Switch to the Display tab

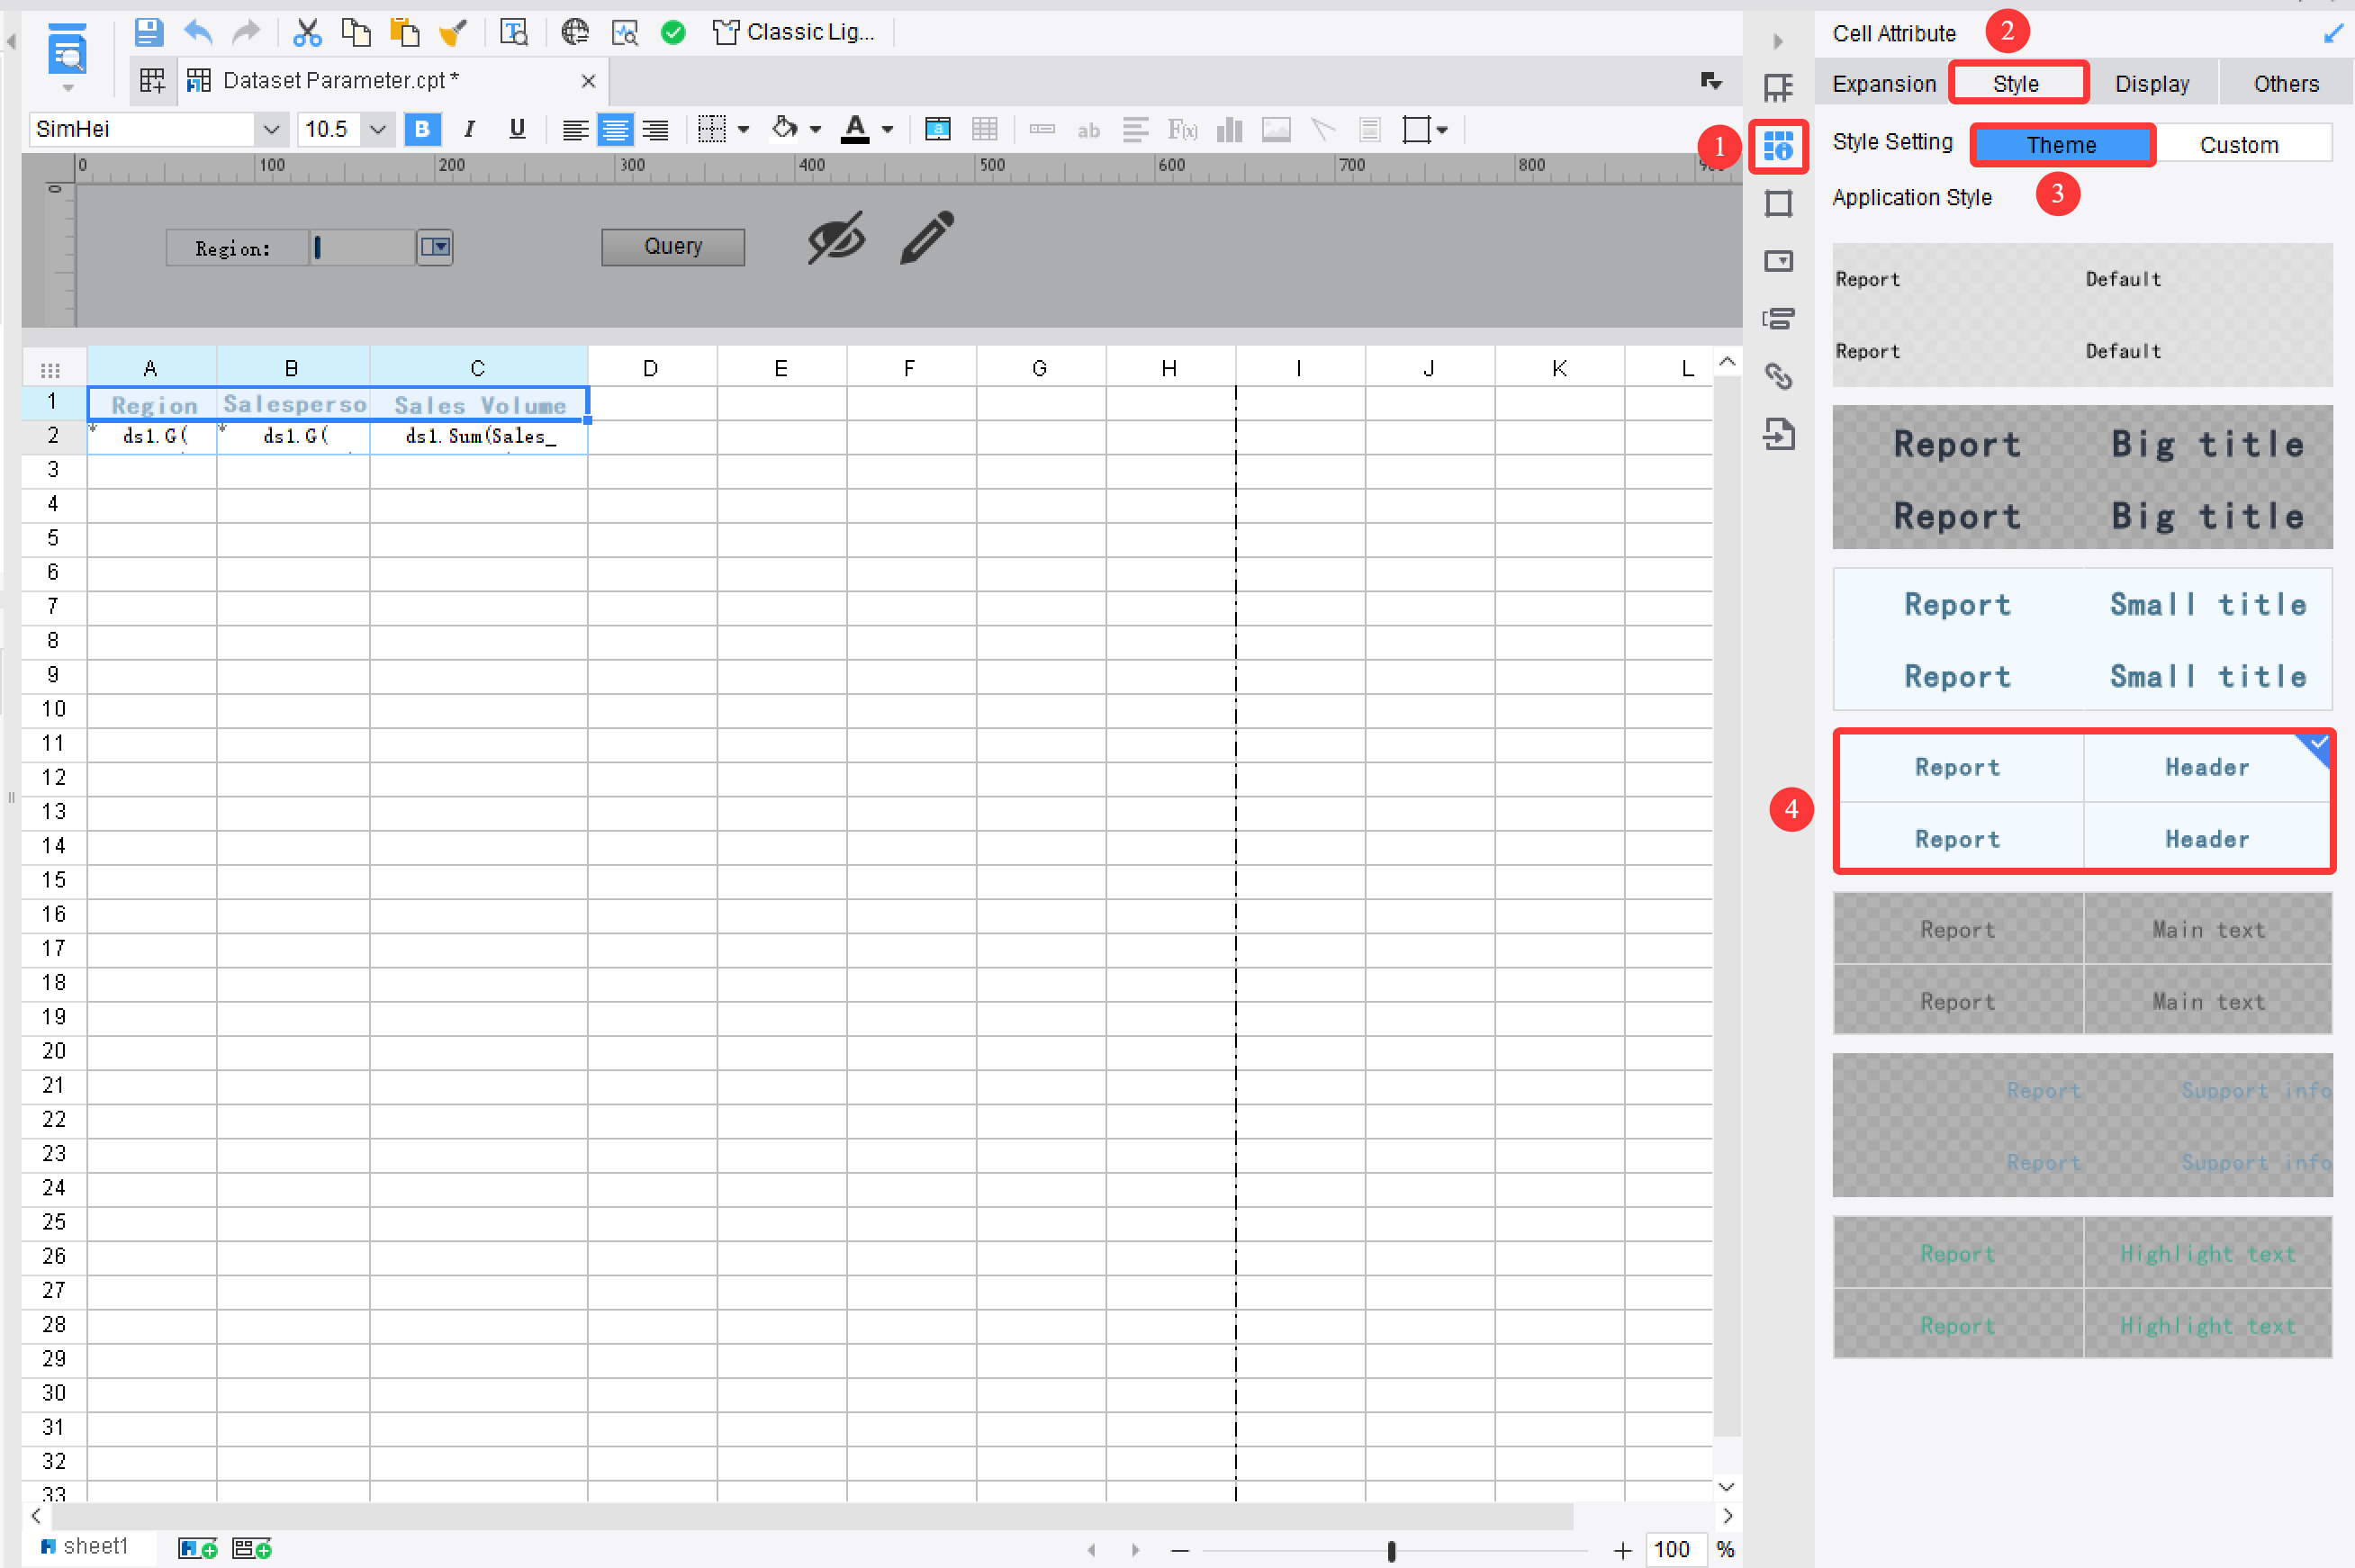click(x=2152, y=82)
